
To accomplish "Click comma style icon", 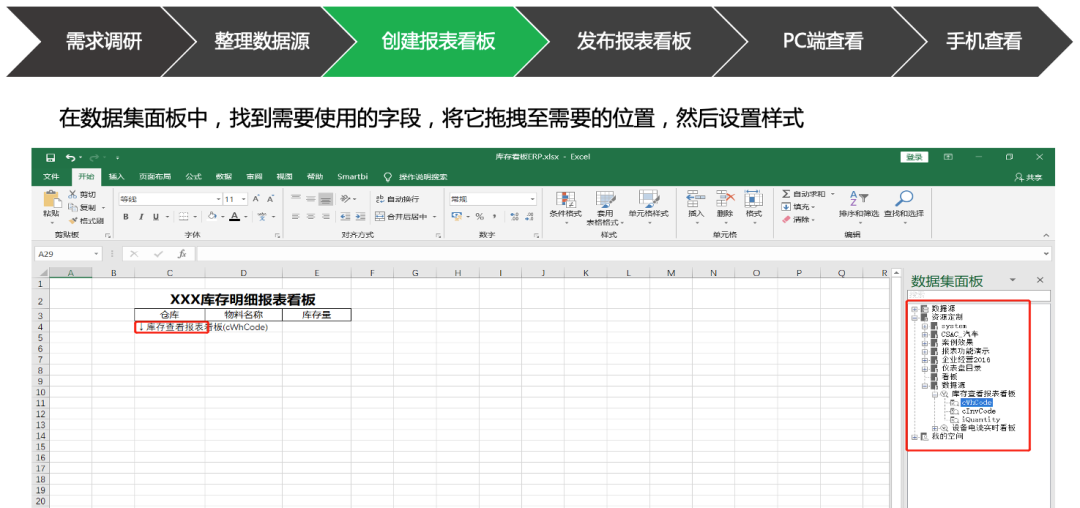I will pos(495,216).
